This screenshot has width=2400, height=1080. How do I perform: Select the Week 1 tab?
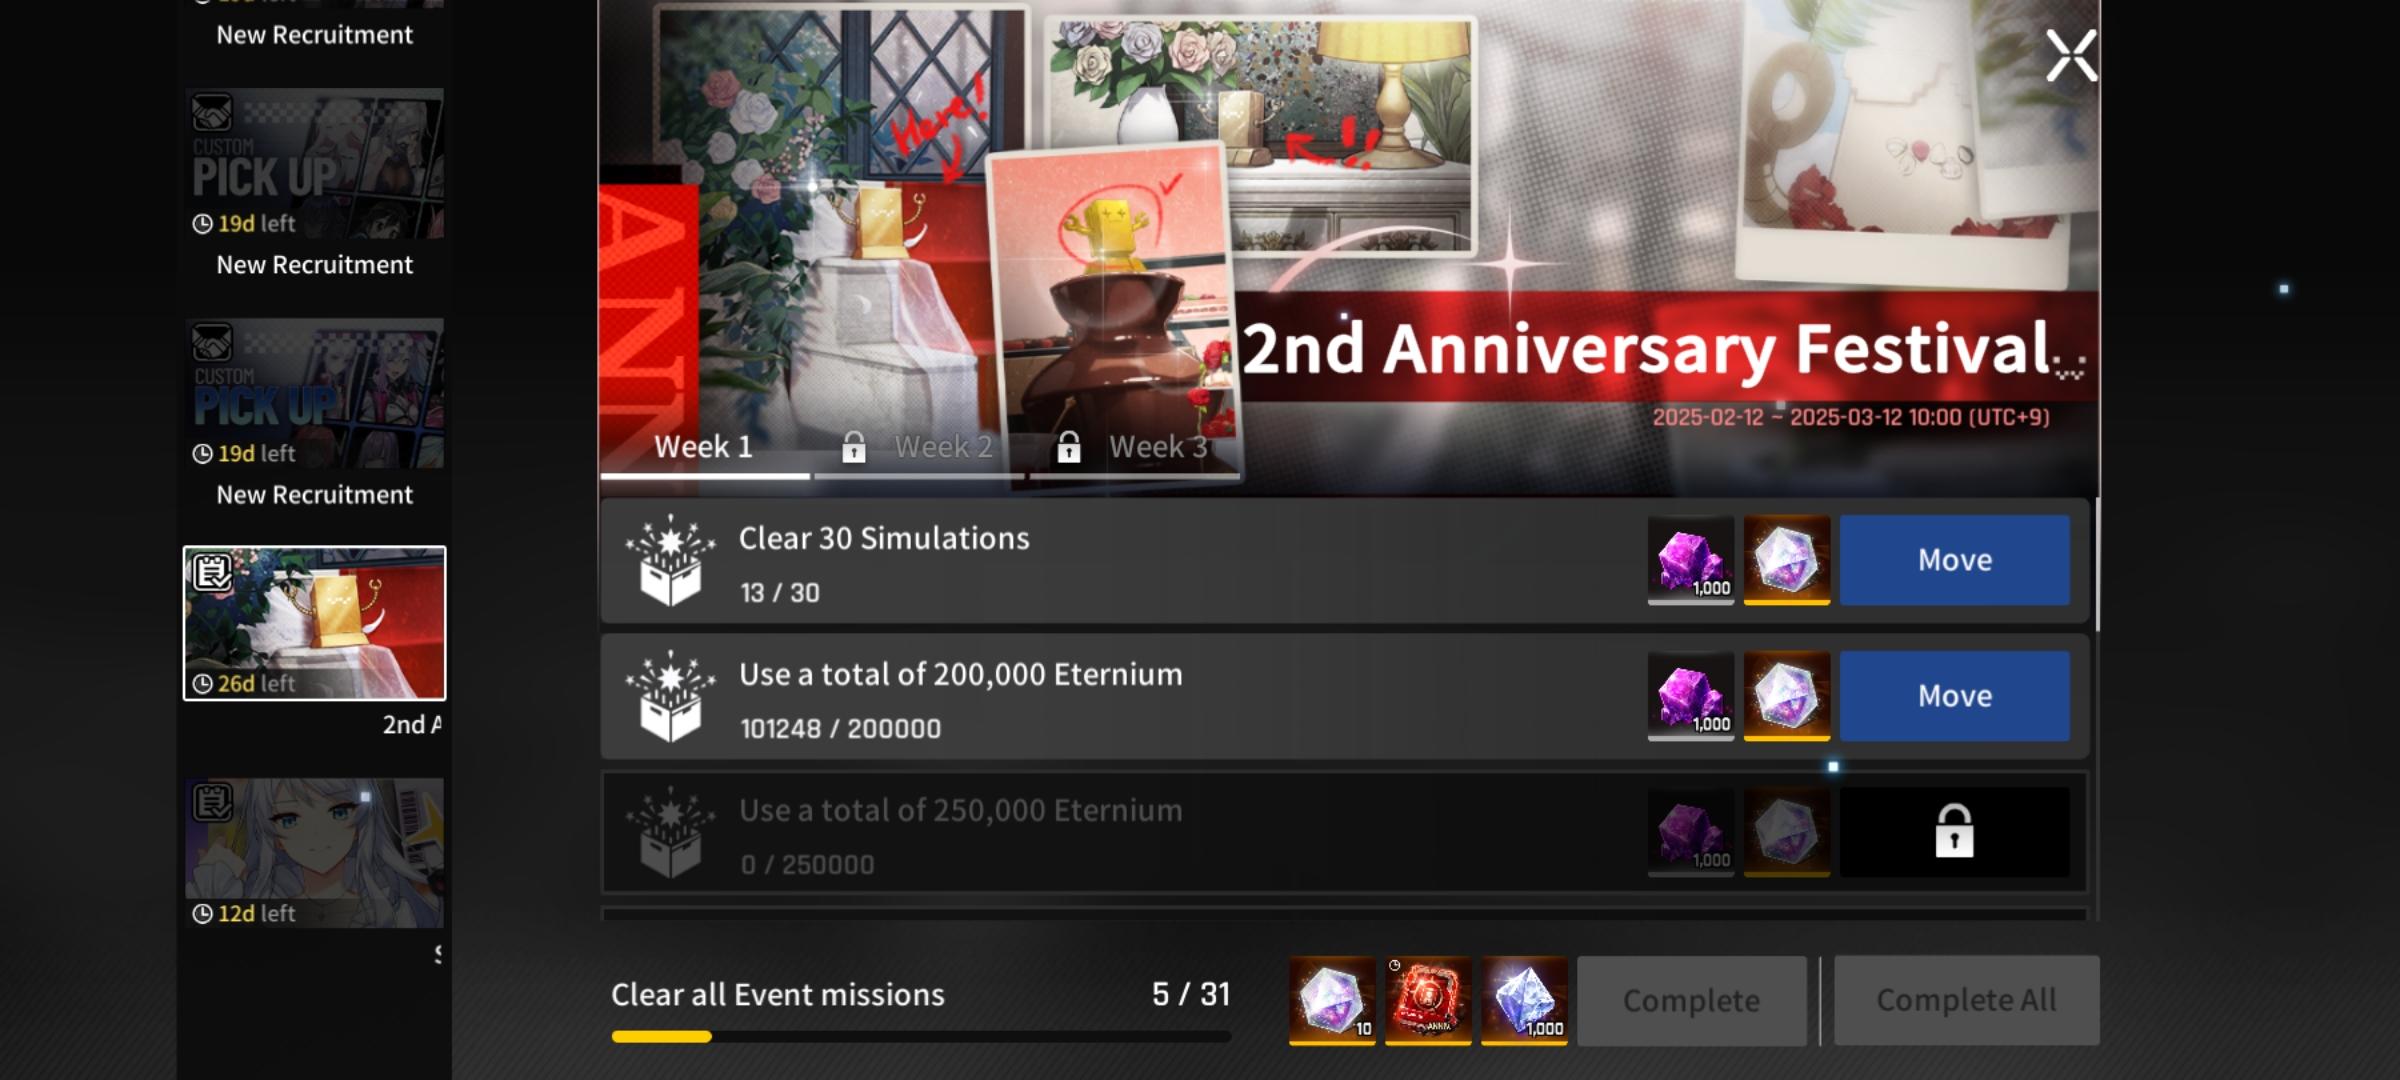point(704,446)
